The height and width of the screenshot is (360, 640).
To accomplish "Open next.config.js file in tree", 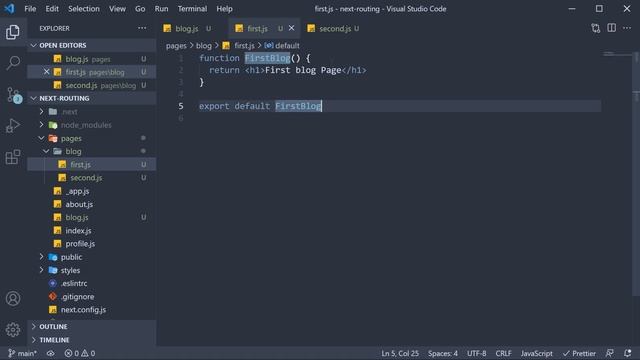I will (x=91, y=310).
